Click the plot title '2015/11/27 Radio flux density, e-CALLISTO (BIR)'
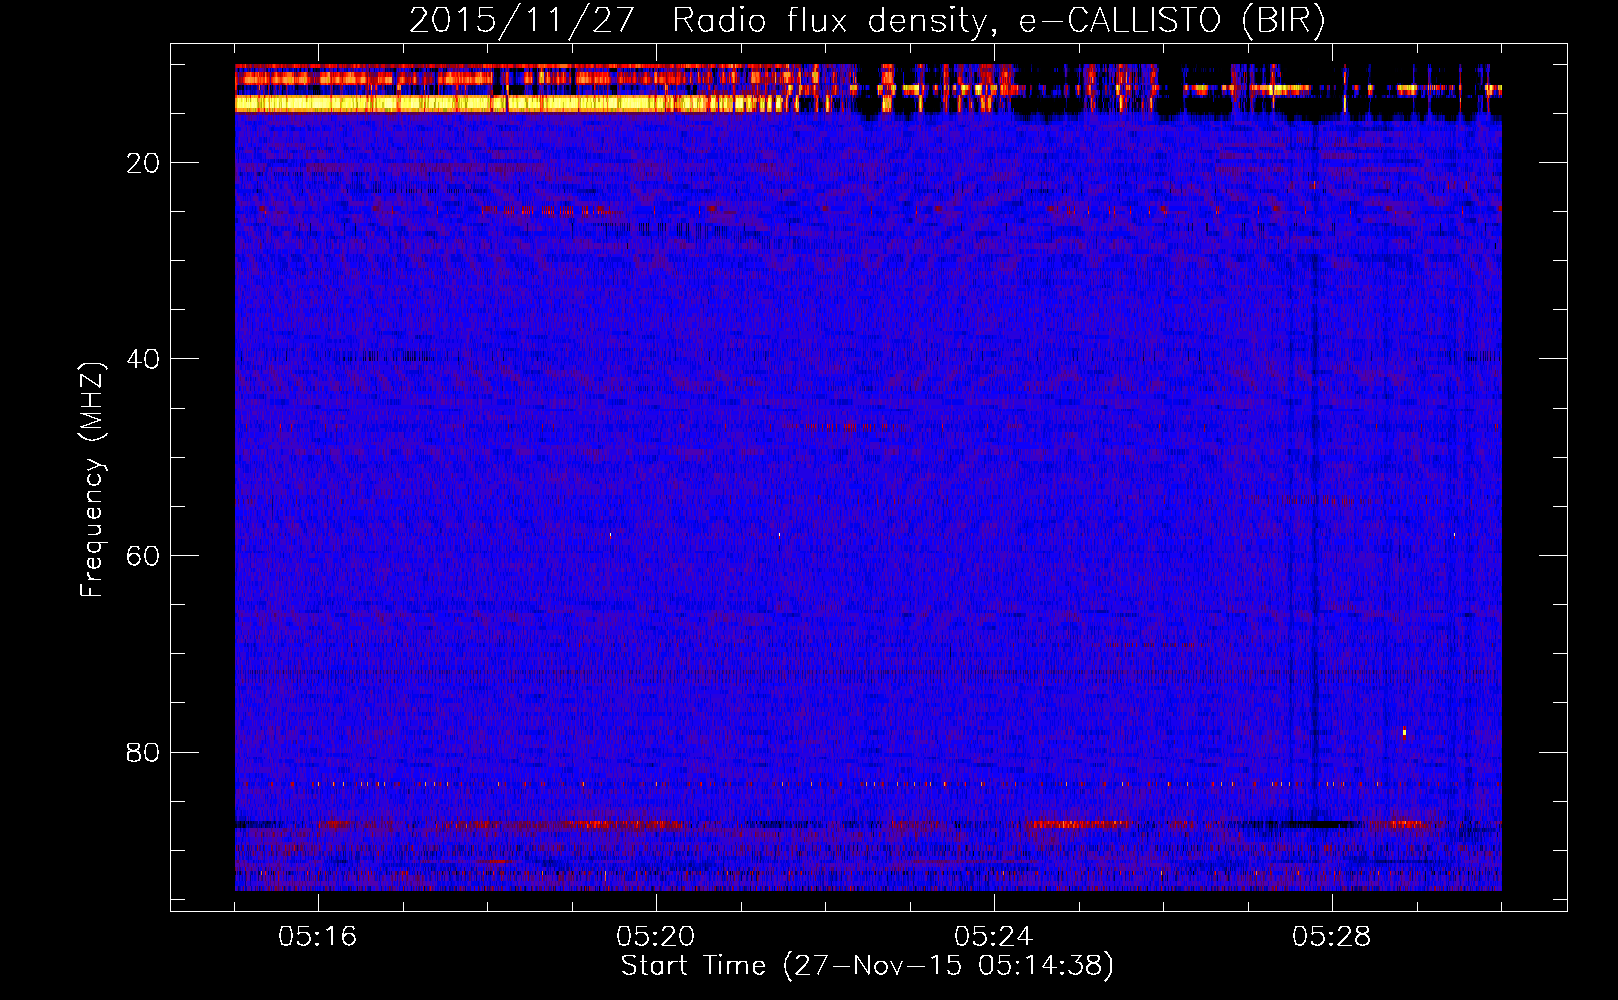The height and width of the screenshot is (1000, 1618). 867,20
